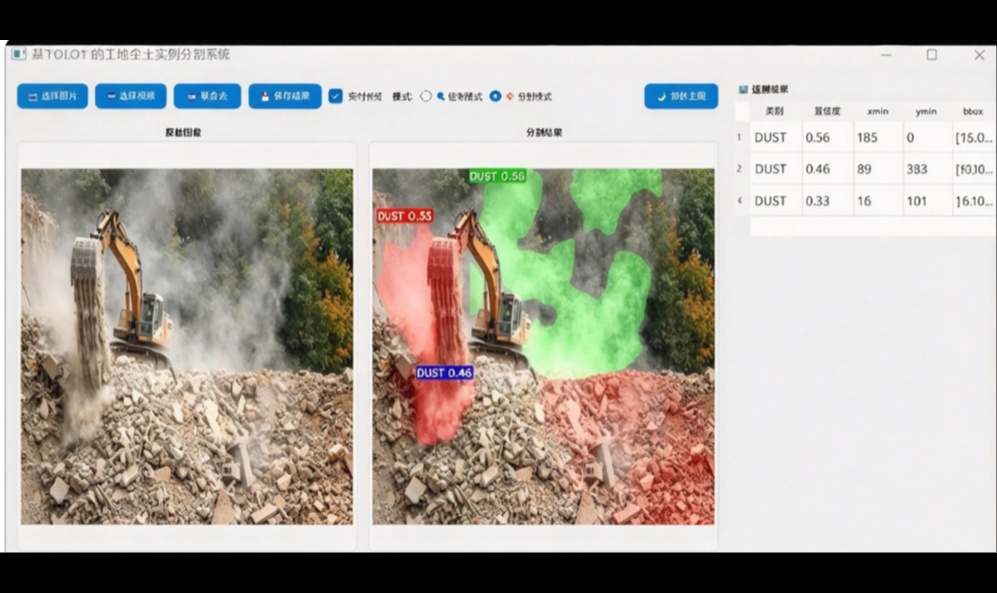
Task: Select table row header number 1
Action: (742, 137)
